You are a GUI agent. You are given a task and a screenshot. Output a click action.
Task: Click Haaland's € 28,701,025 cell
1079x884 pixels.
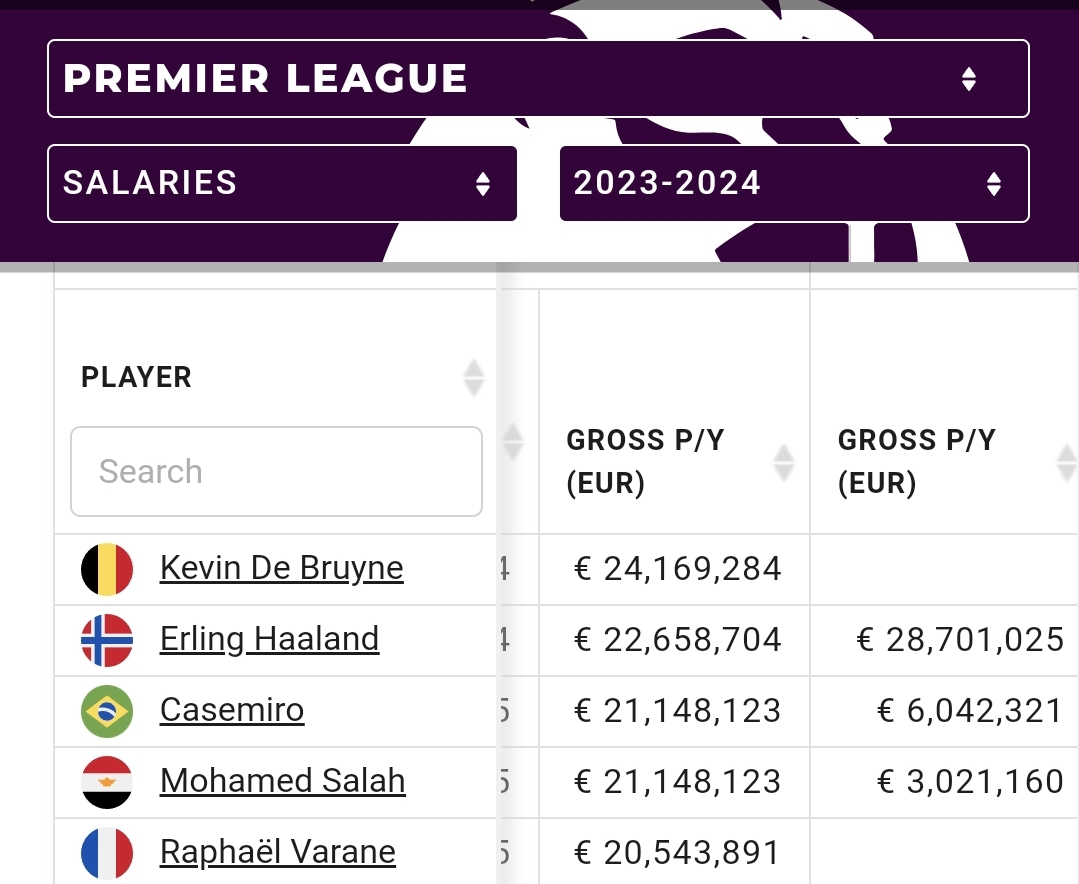click(x=960, y=639)
